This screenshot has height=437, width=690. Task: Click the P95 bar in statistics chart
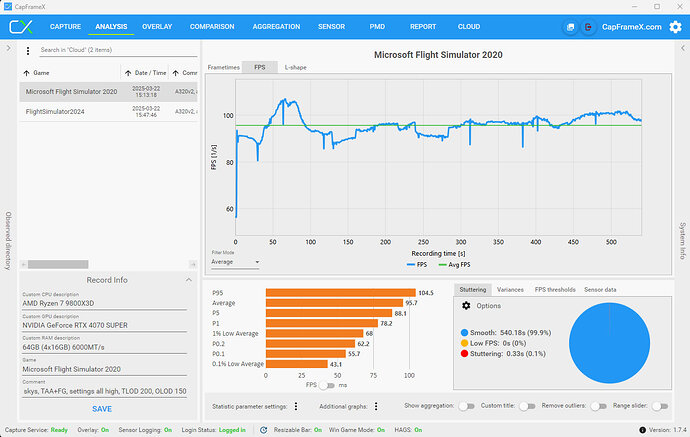tap(341, 293)
